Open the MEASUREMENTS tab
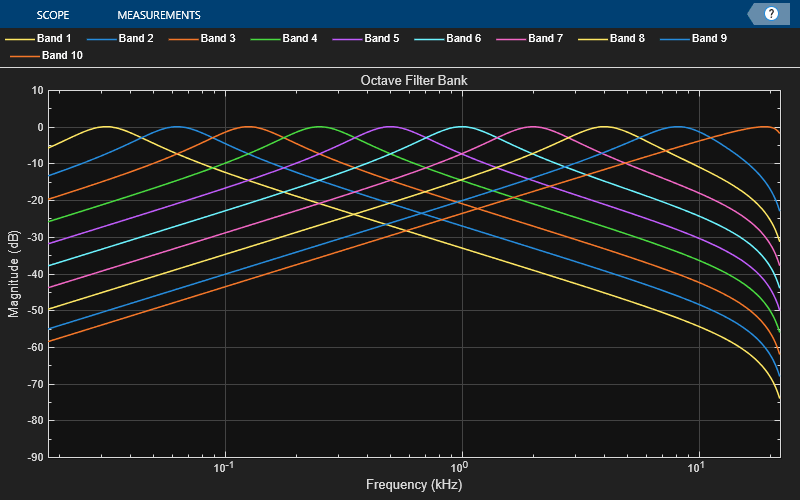Screen dimensions: 800x500 point(158,15)
